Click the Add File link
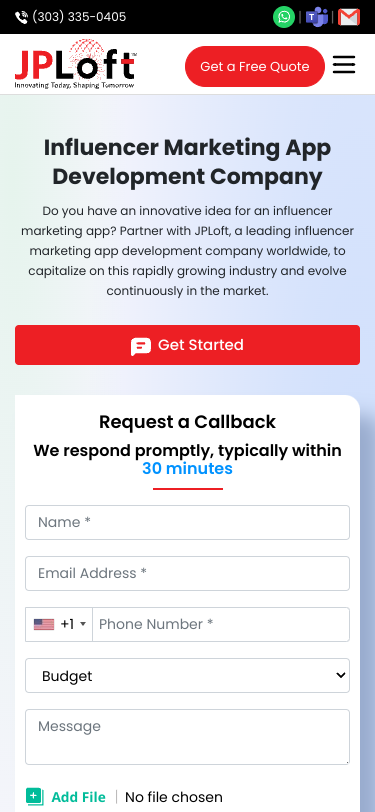375x812 pixels. click(x=78, y=797)
